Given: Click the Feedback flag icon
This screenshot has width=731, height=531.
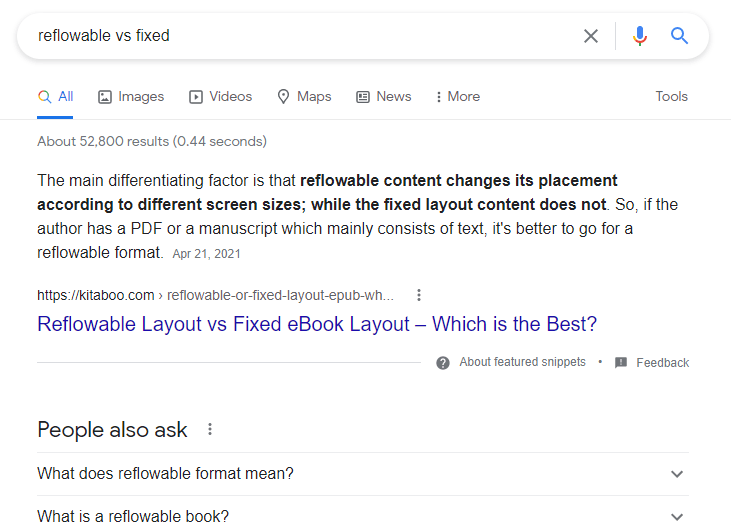Looking at the screenshot, I should (x=621, y=362).
